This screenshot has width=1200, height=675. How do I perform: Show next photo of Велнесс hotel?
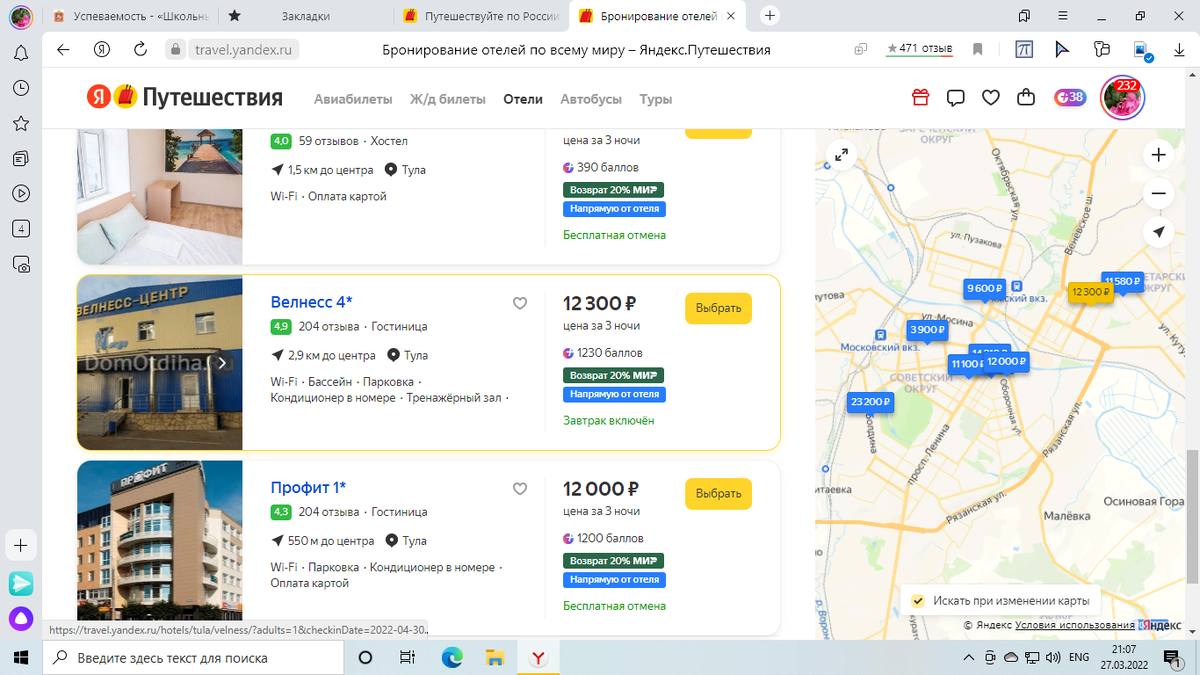[223, 363]
